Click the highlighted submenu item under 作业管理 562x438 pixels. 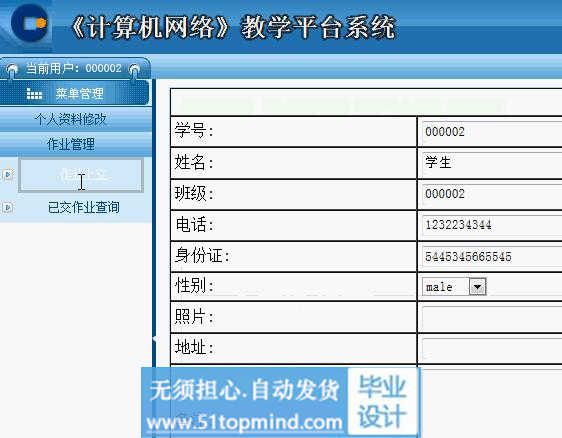tap(81, 175)
